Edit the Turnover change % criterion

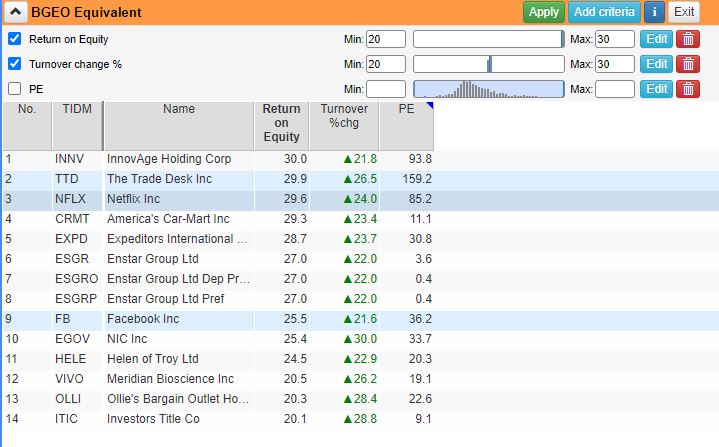tap(656, 64)
